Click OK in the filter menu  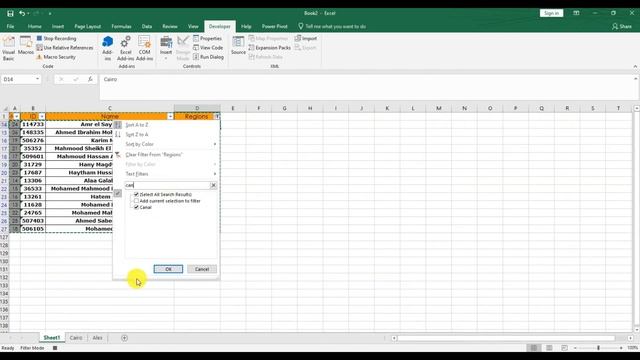tap(168, 269)
